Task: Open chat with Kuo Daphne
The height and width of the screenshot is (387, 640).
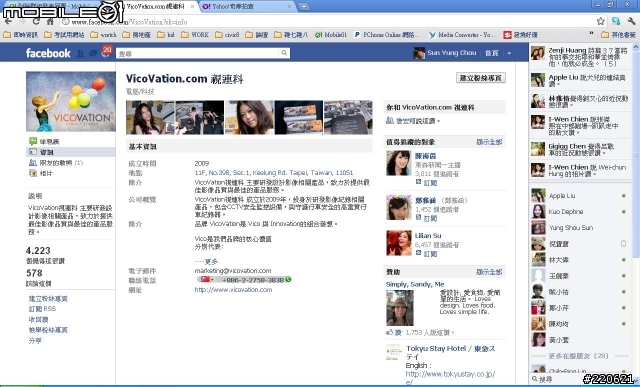Action: click(580, 211)
